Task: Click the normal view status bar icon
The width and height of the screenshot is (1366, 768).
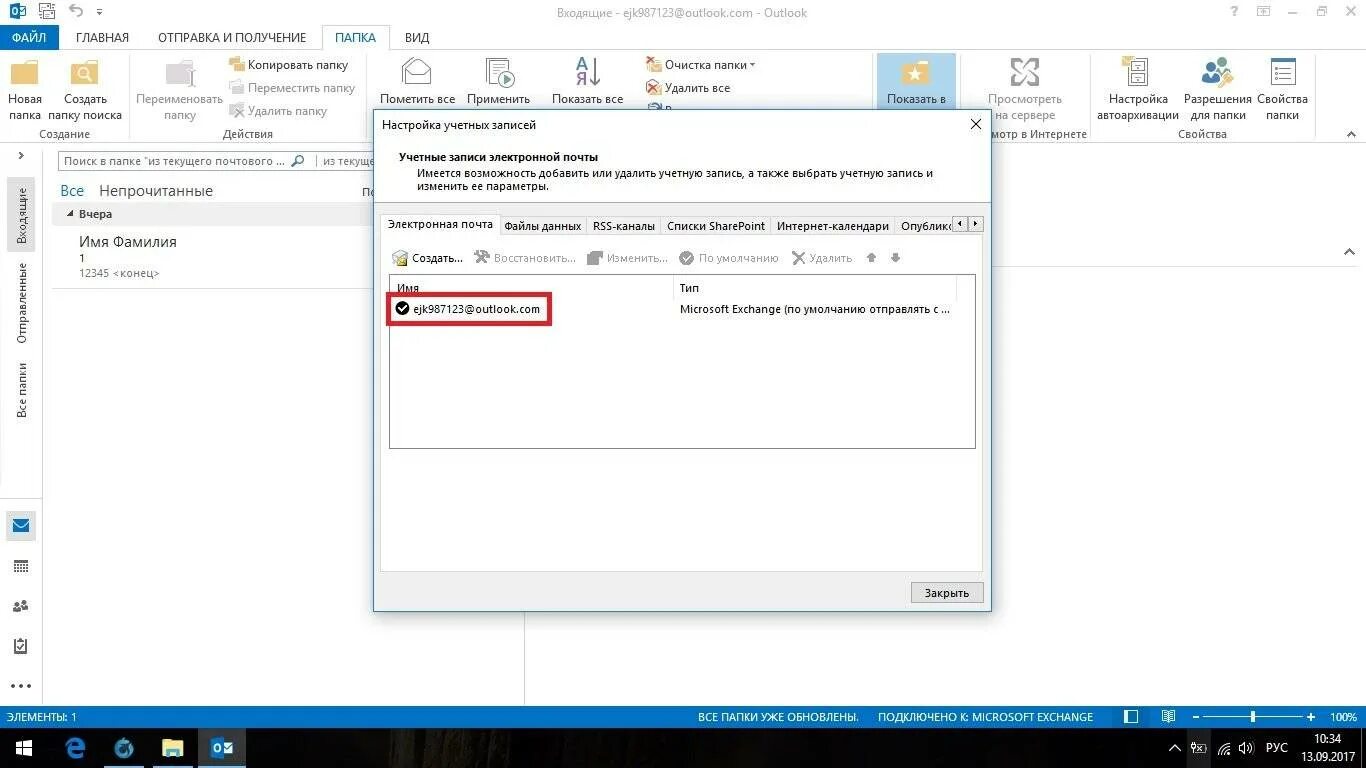Action: (1131, 717)
